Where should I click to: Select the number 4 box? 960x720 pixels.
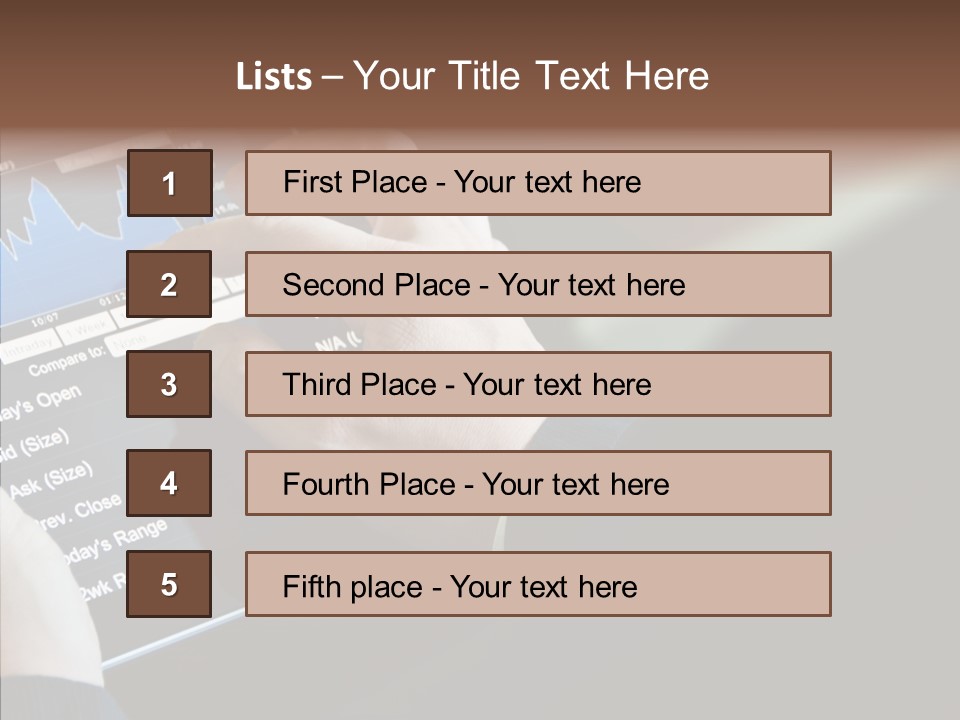(169, 483)
